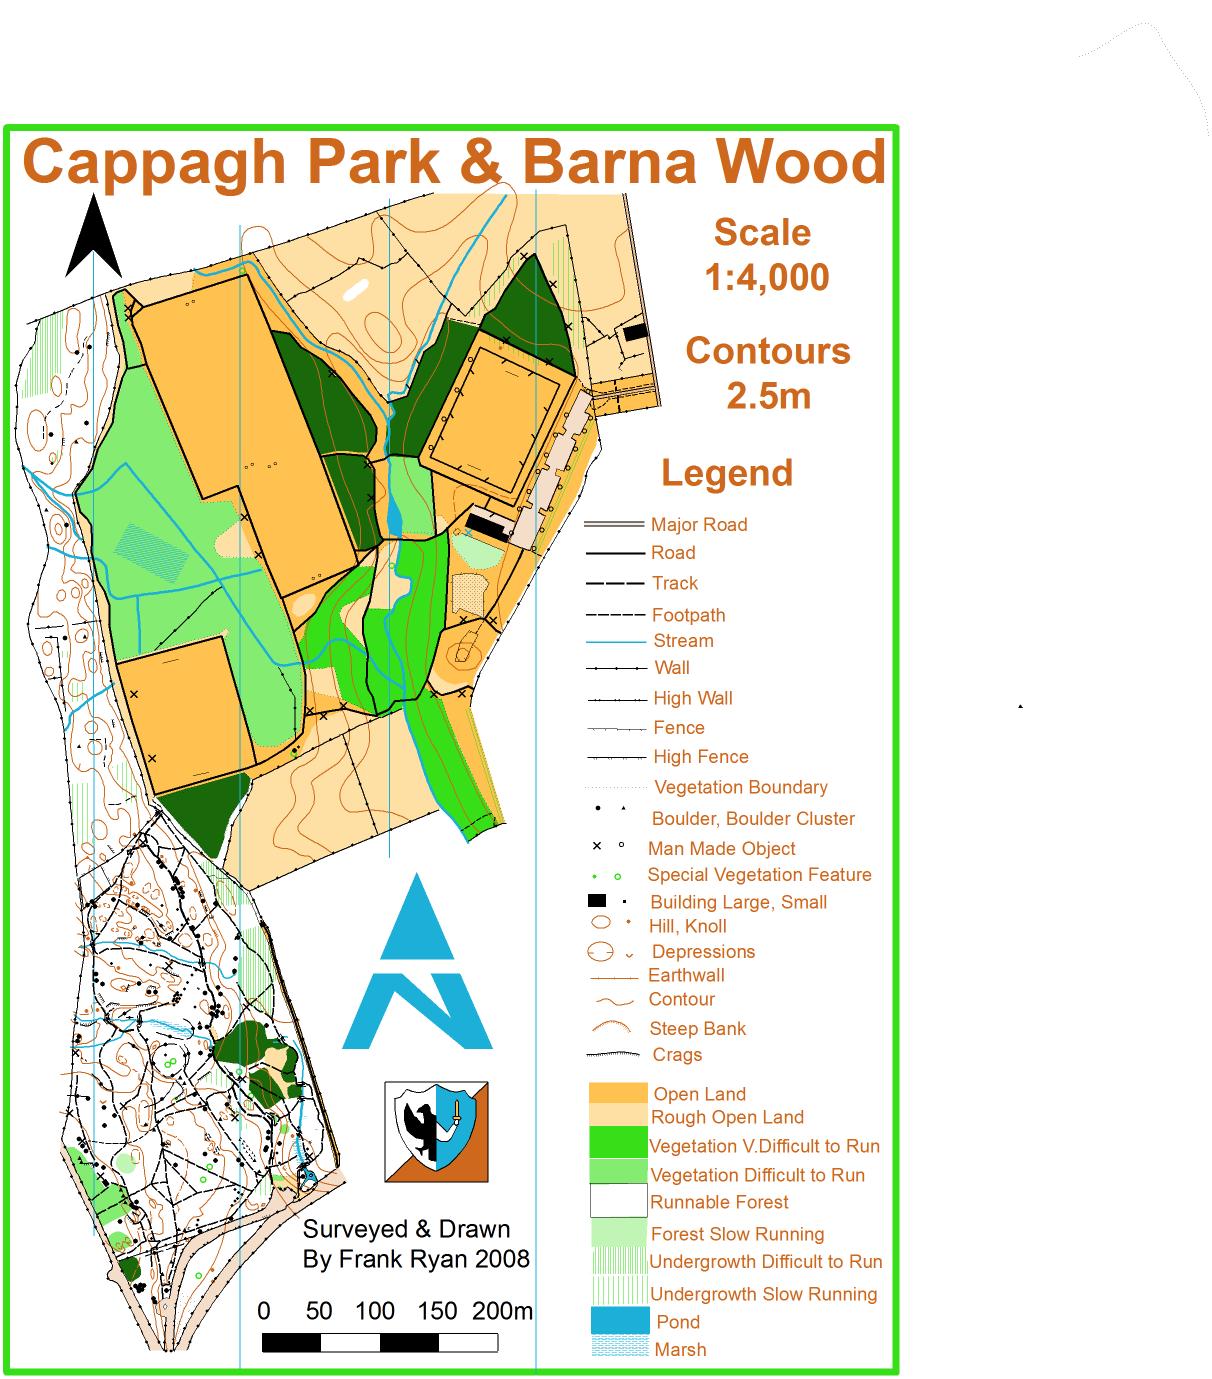The width and height of the screenshot is (1212, 1379).
Task: Pick the Vegetation V.Difficult to Run green swatch
Action: click(618, 1142)
